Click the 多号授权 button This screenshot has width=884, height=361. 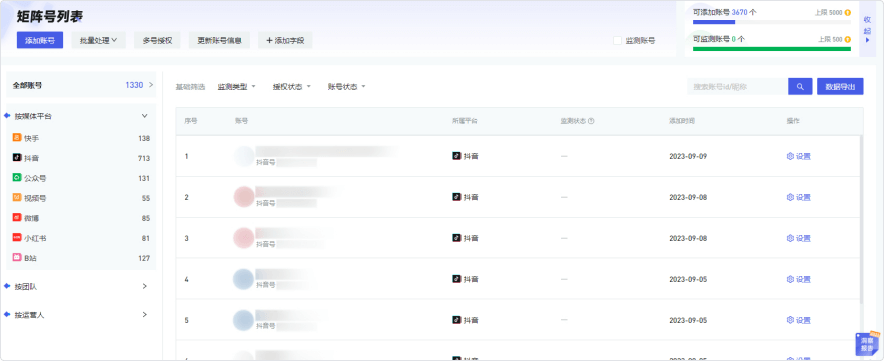coord(157,40)
